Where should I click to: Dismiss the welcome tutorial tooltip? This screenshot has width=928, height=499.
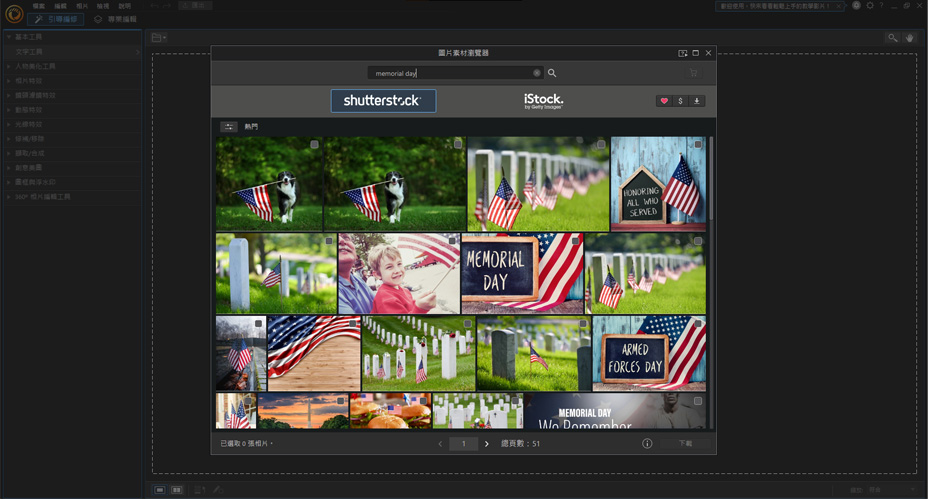click(838, 6)
